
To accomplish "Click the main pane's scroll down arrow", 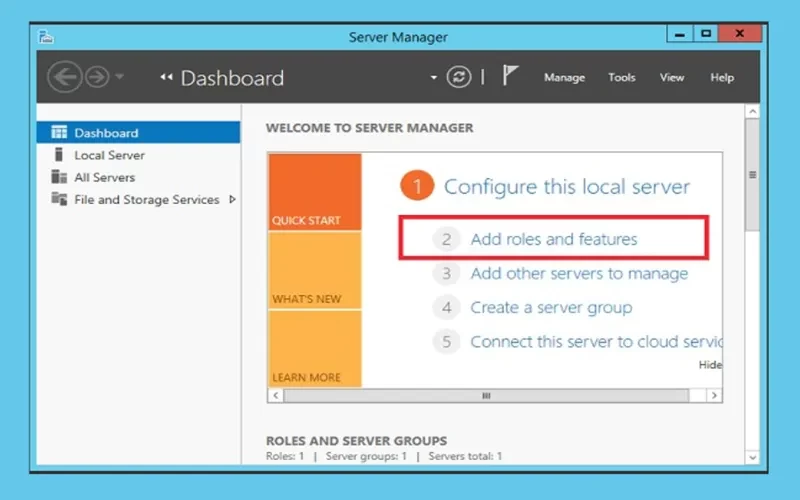I will coord(752,458).
